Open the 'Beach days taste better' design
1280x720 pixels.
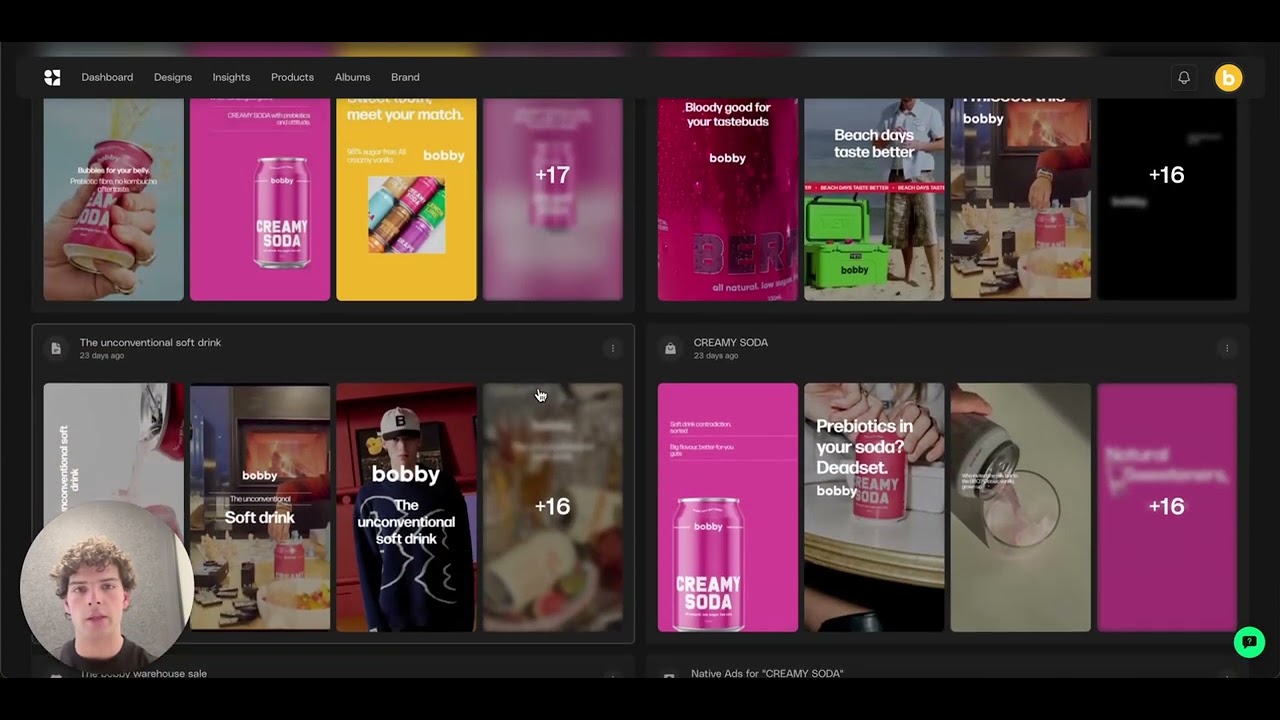click(874, 199)
